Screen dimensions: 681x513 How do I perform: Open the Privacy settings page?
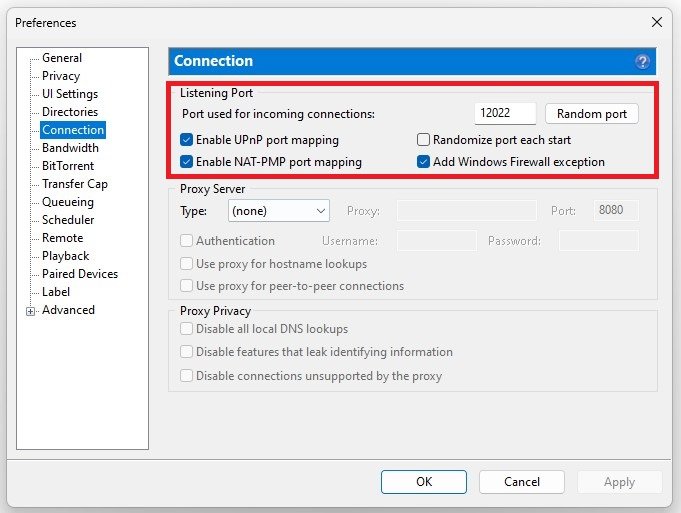coord(61,76)
